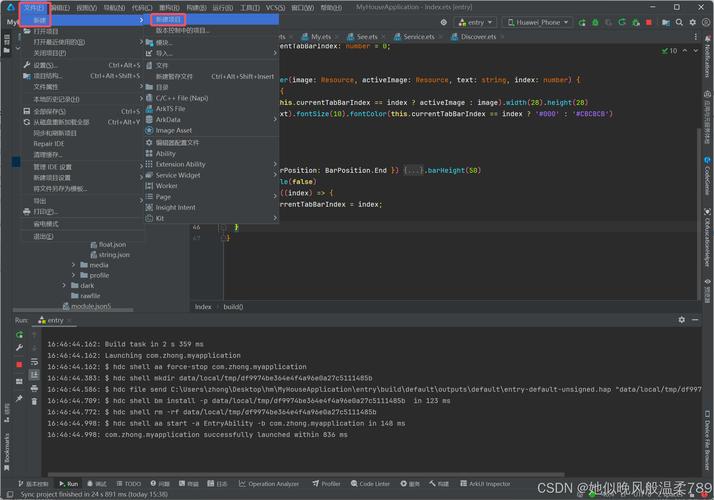Open the Notifications side panel

click(x=707, y=63)
